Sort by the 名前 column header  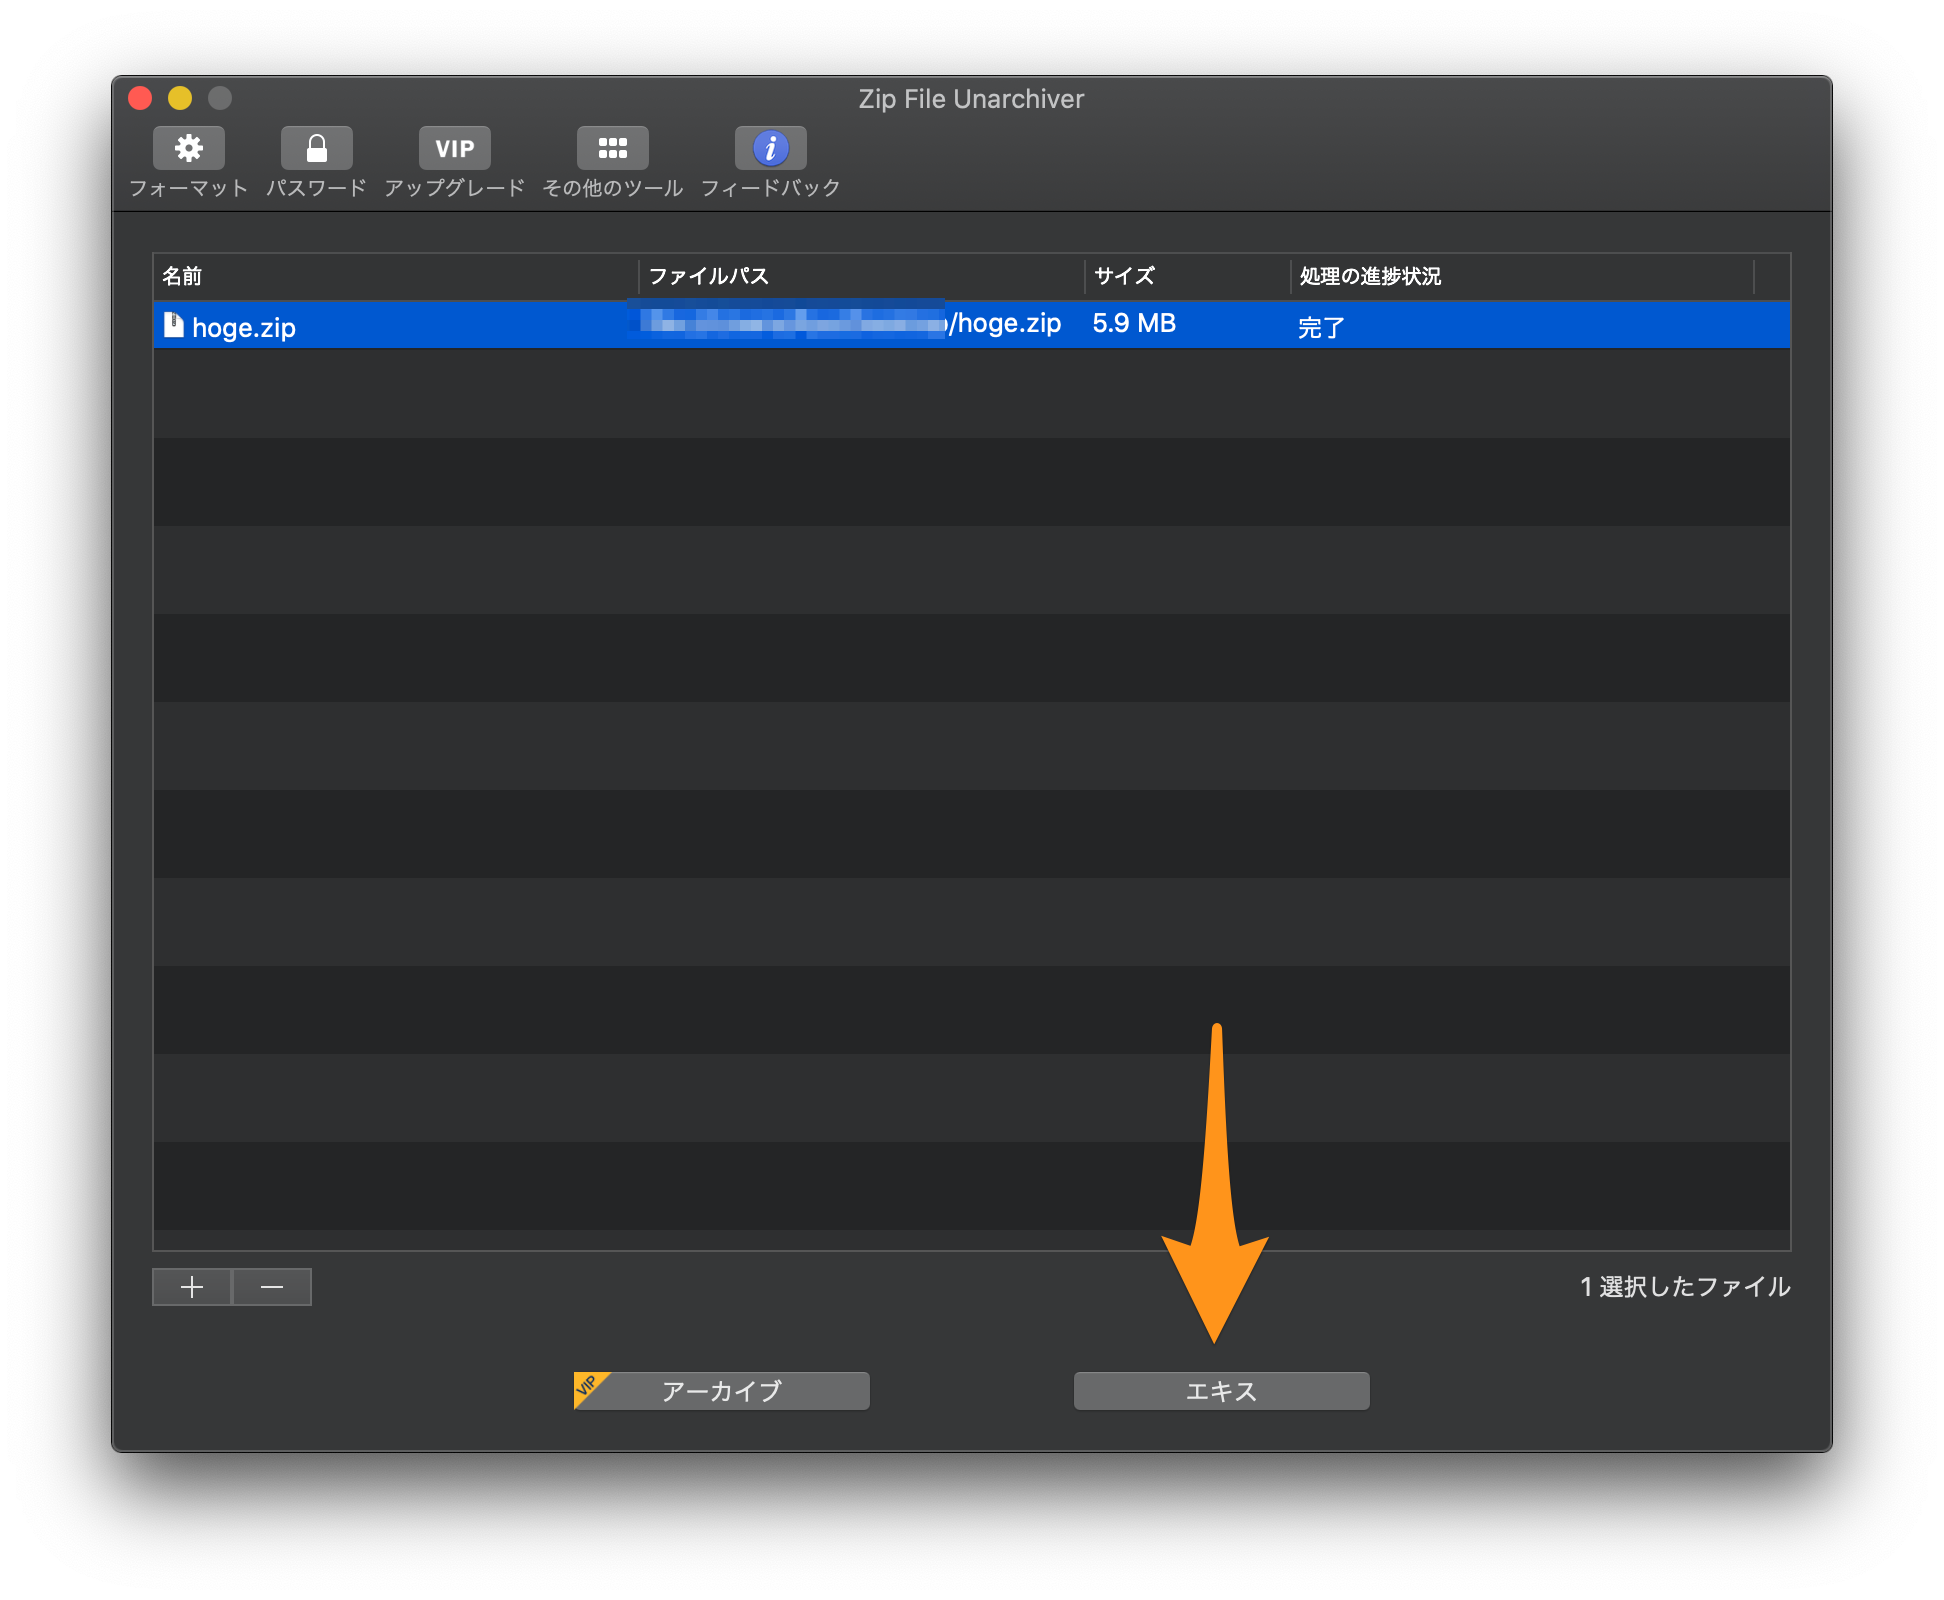coord(395,276)
